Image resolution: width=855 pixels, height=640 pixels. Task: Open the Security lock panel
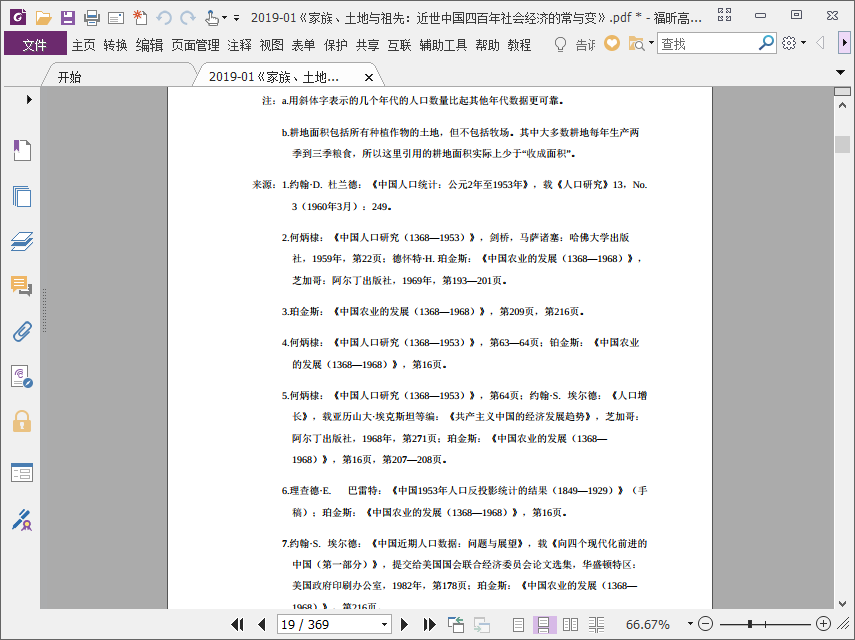click(x=22, y=421)
